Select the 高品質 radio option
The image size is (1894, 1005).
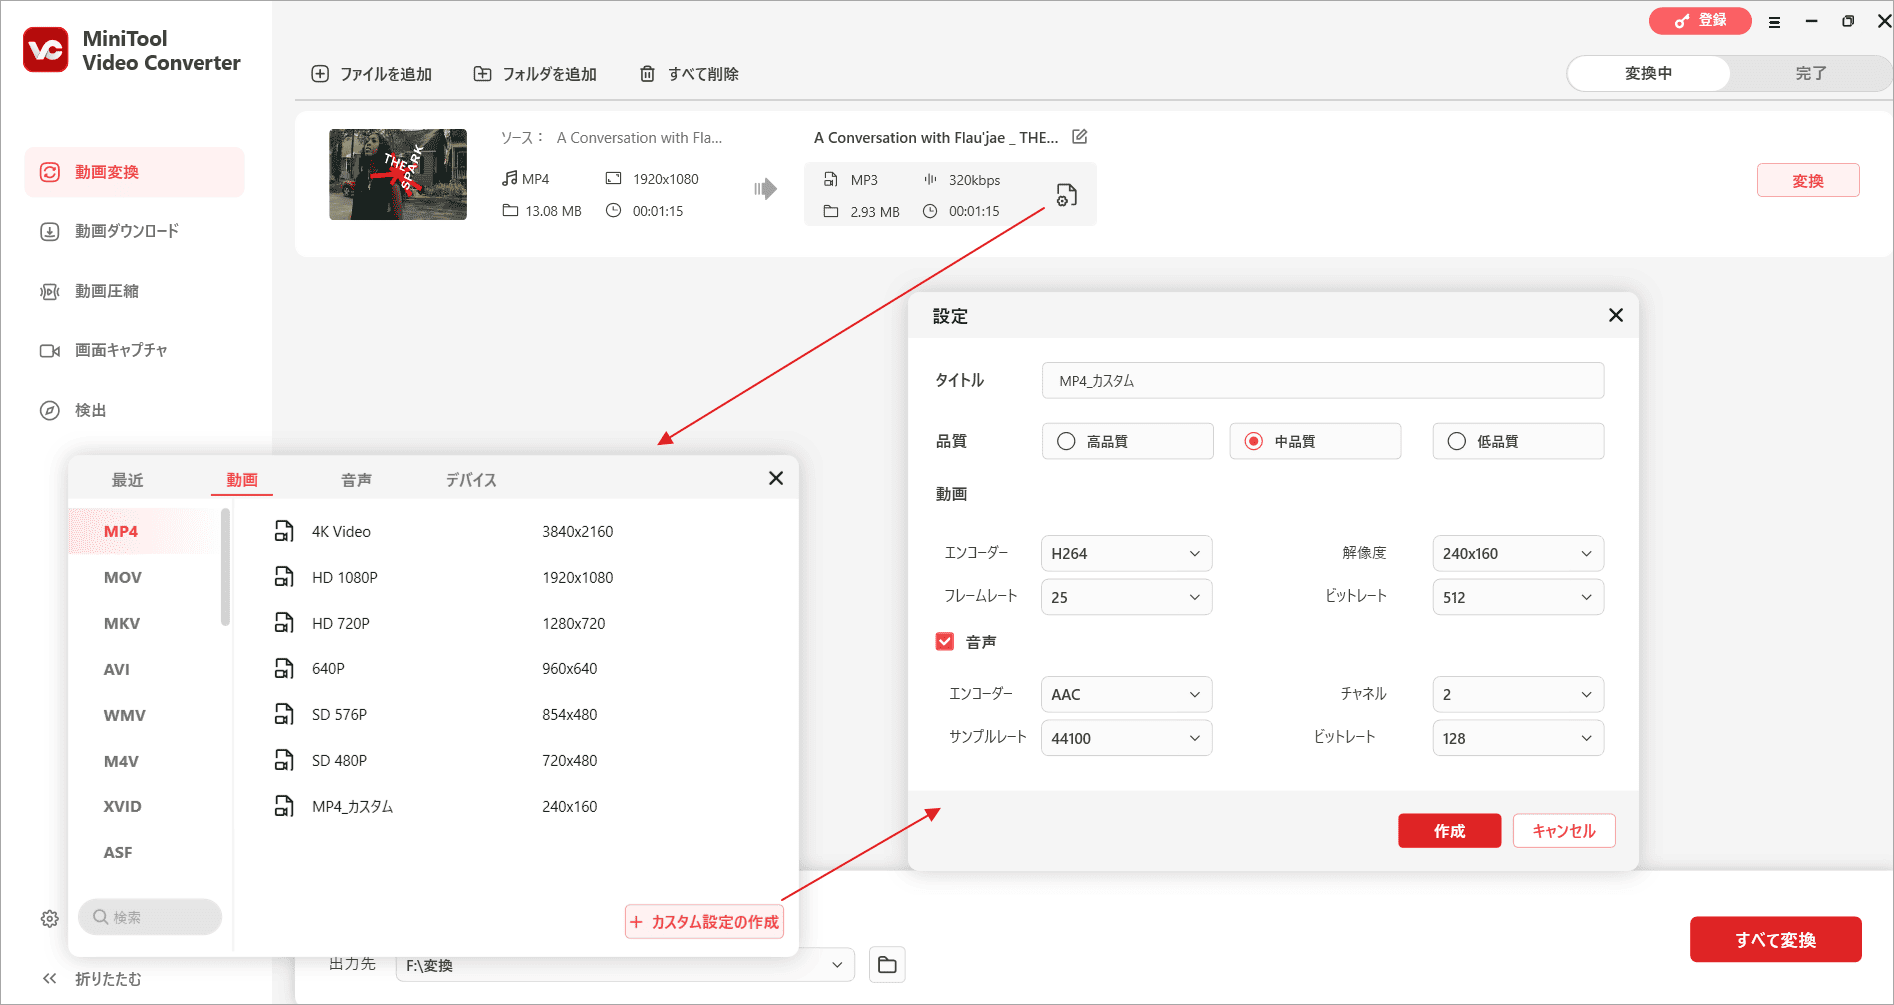(1127, 441)
